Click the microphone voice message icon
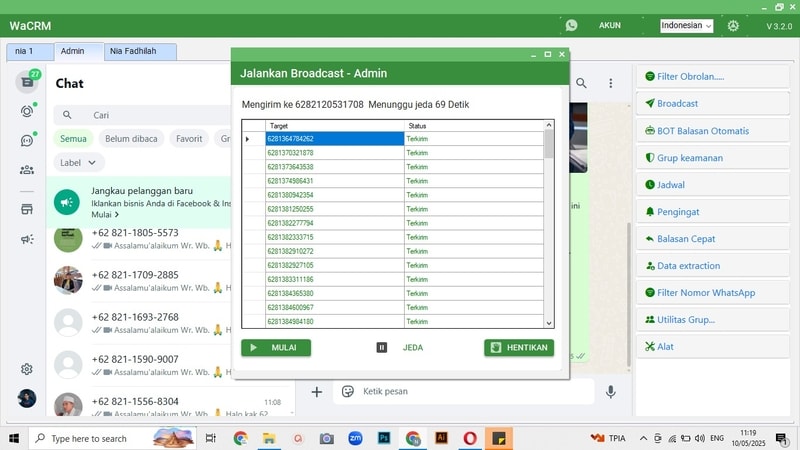 click(x=611, y=391)
